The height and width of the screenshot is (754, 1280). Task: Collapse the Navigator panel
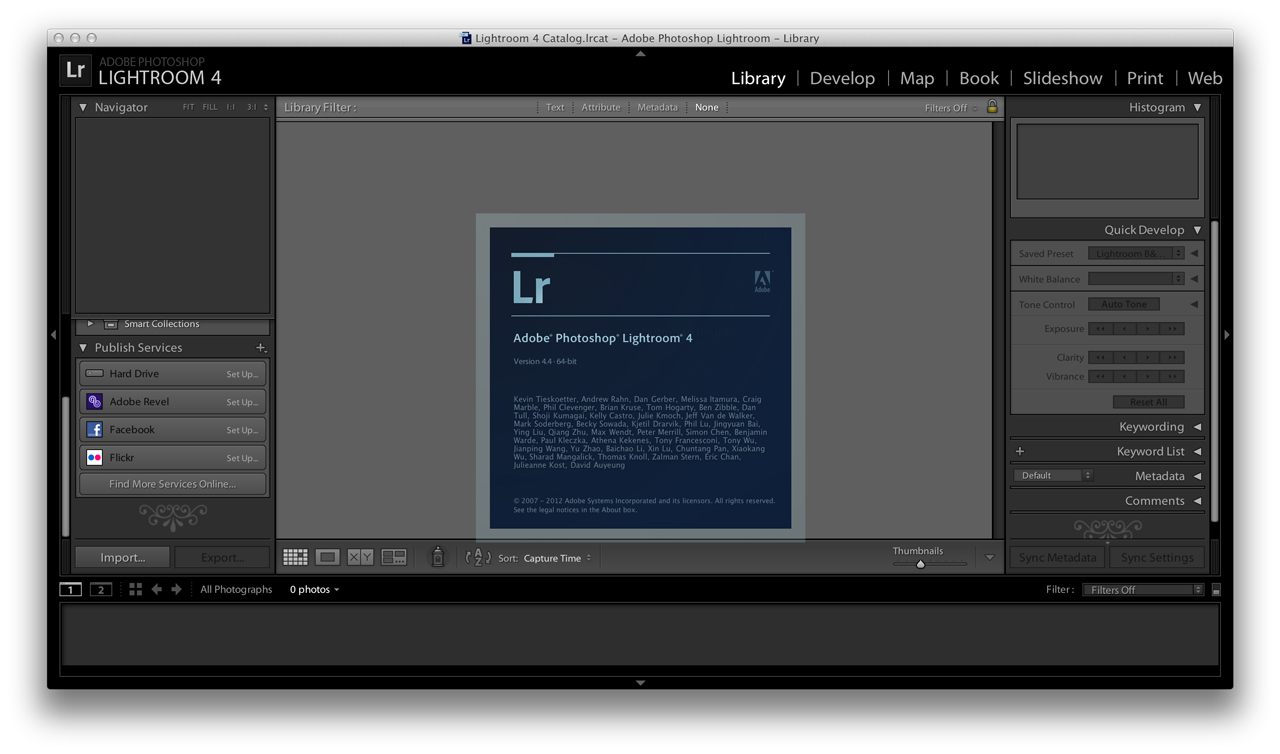pos(83,107)
